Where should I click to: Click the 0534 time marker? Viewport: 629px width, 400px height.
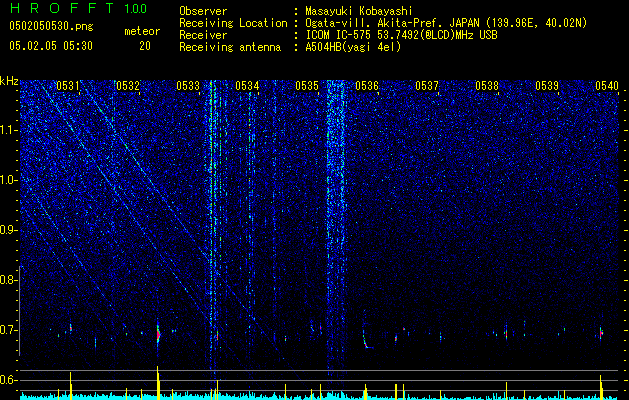point(247,86)
